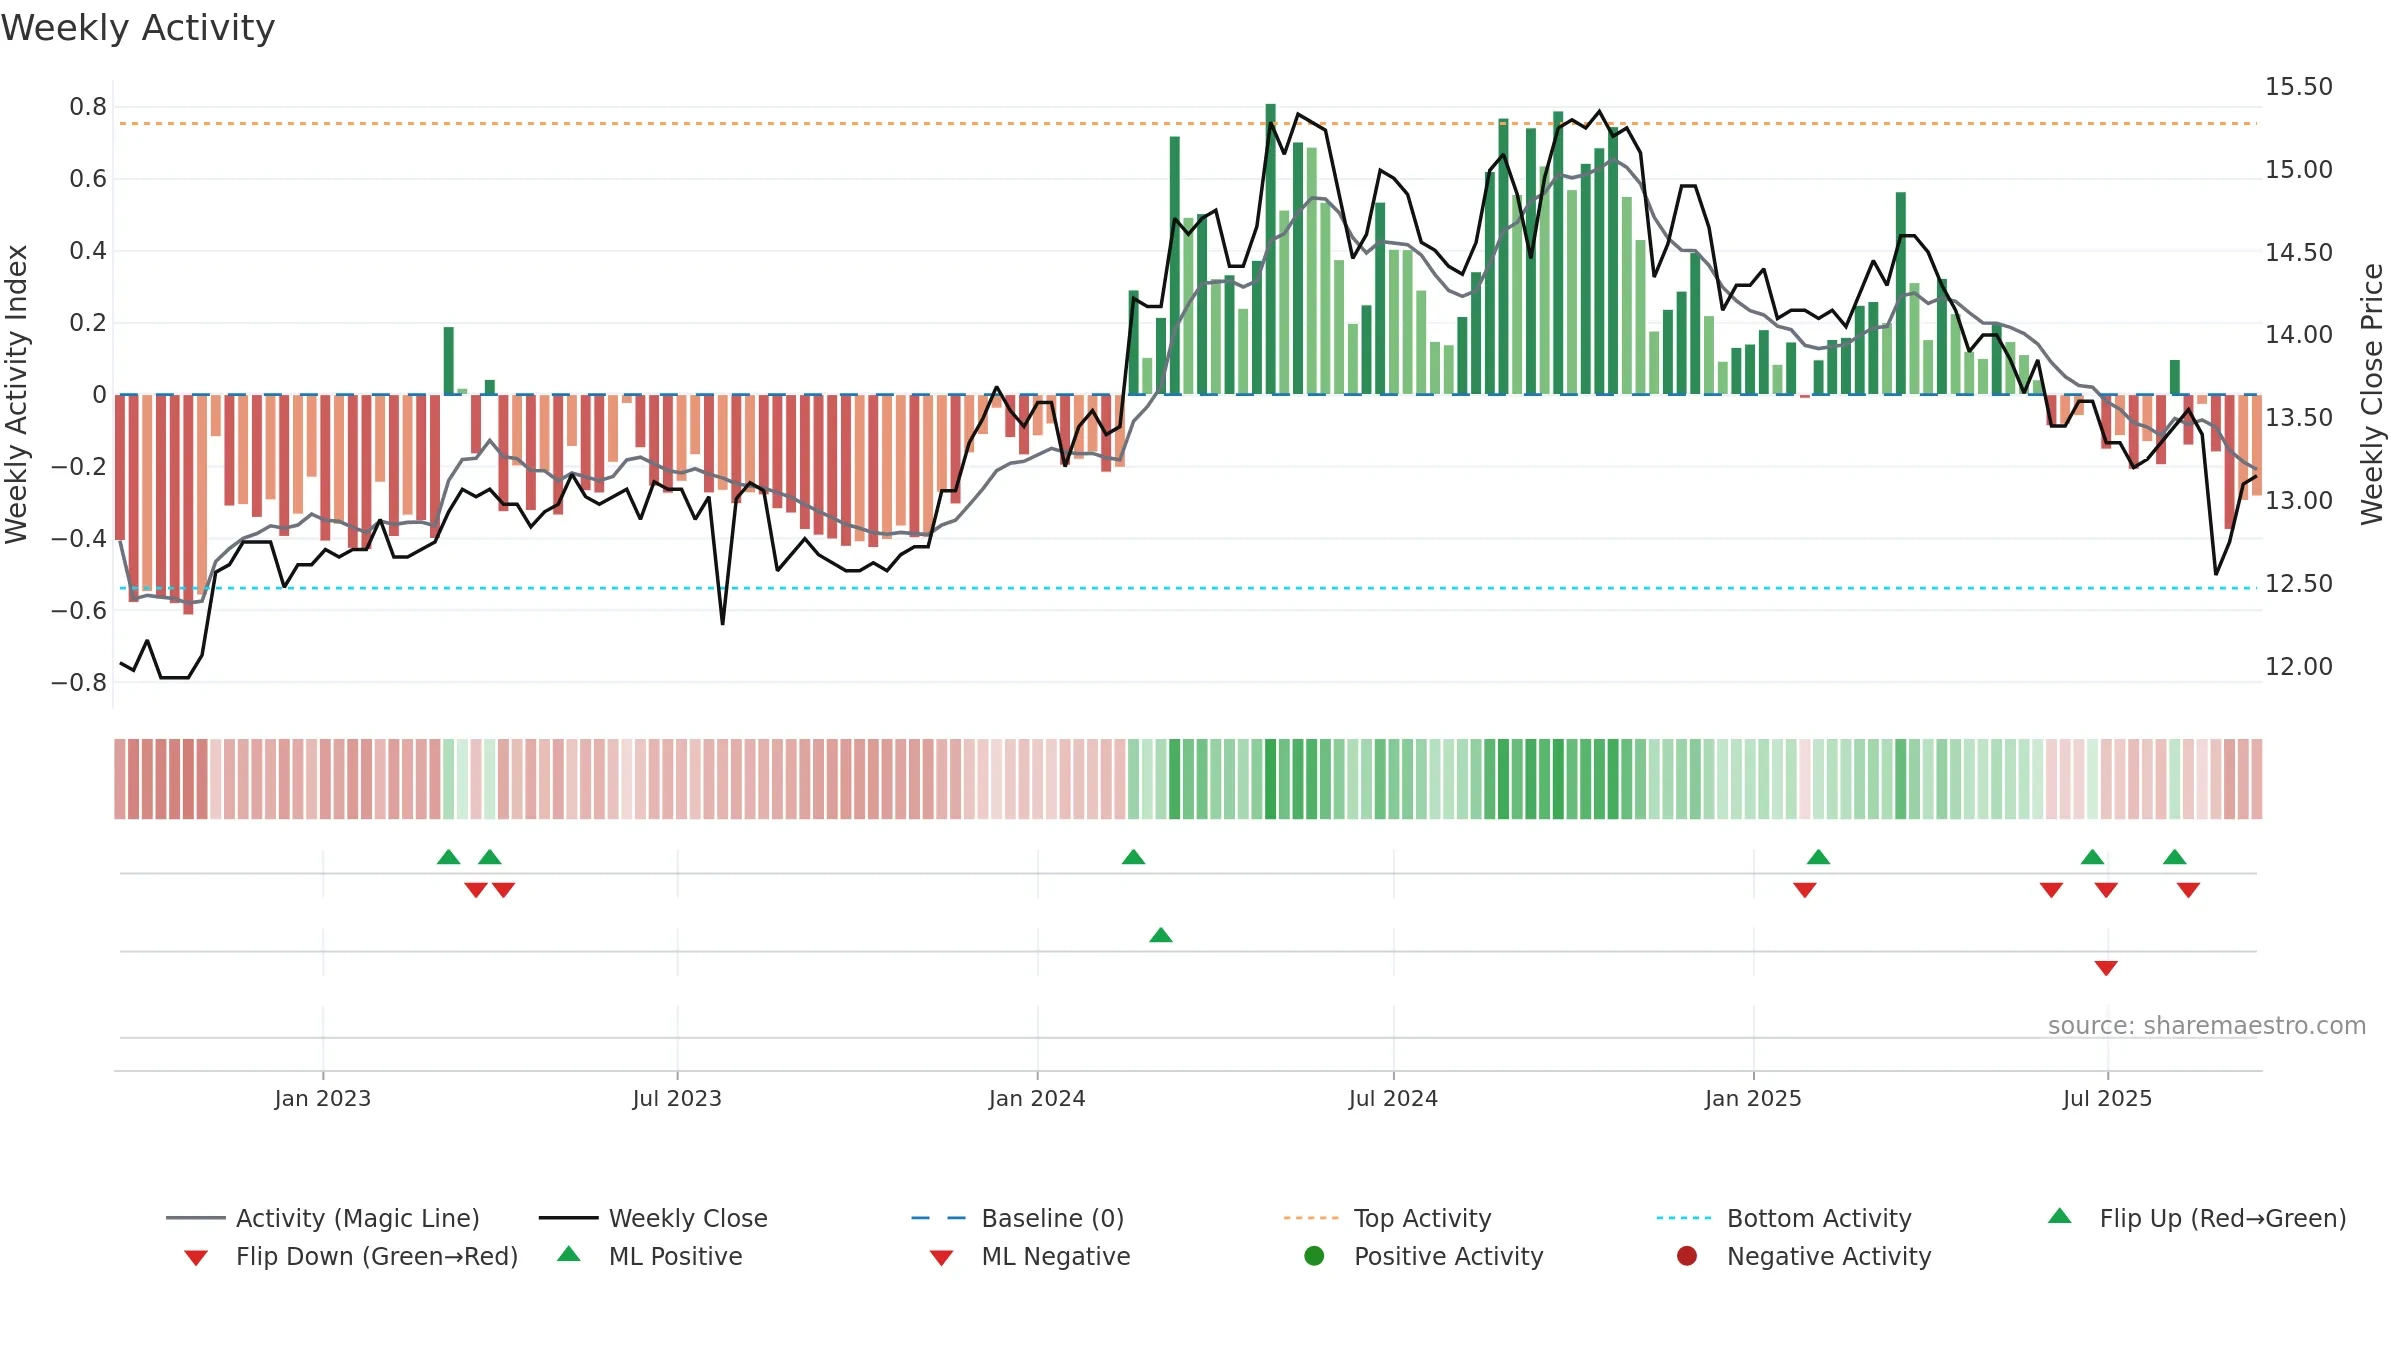Click the Weekly Close Price axis title

coord(2372,394)
